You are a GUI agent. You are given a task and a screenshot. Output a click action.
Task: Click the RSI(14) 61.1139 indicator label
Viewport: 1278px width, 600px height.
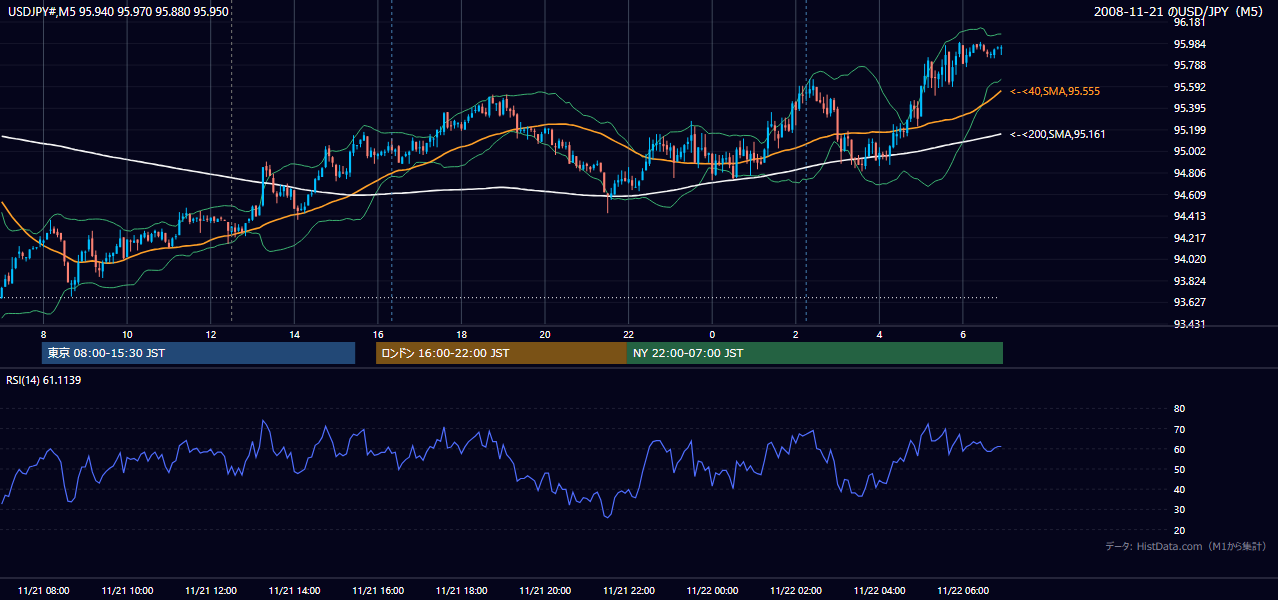[x=44, y=380]
